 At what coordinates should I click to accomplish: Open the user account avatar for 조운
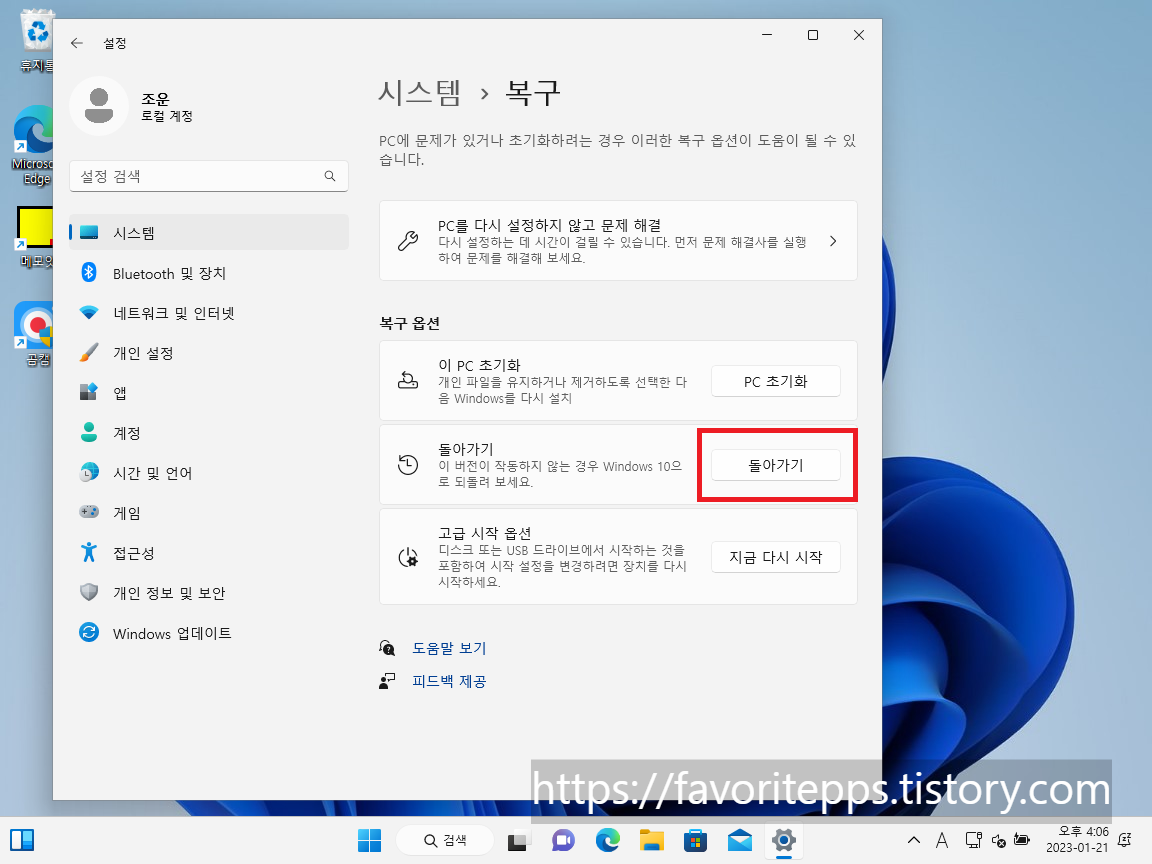coord(98,106)
